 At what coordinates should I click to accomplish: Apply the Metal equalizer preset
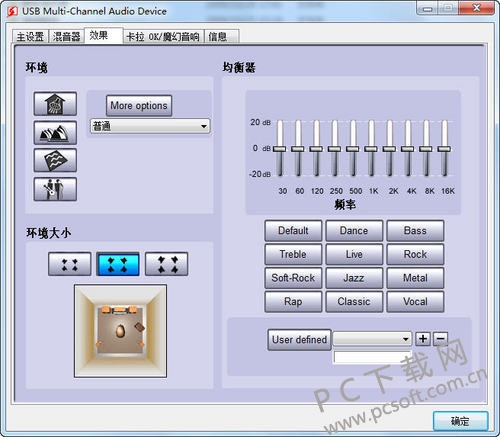click(x=415, y=278)
